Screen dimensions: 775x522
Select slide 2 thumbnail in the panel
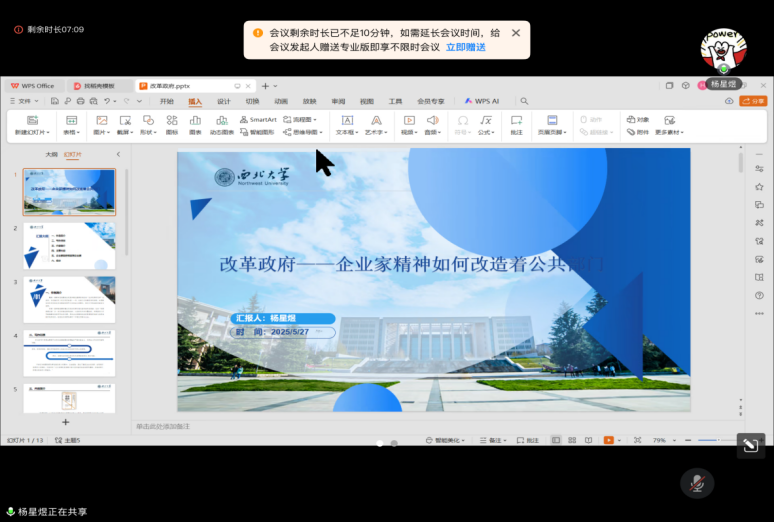69,245
